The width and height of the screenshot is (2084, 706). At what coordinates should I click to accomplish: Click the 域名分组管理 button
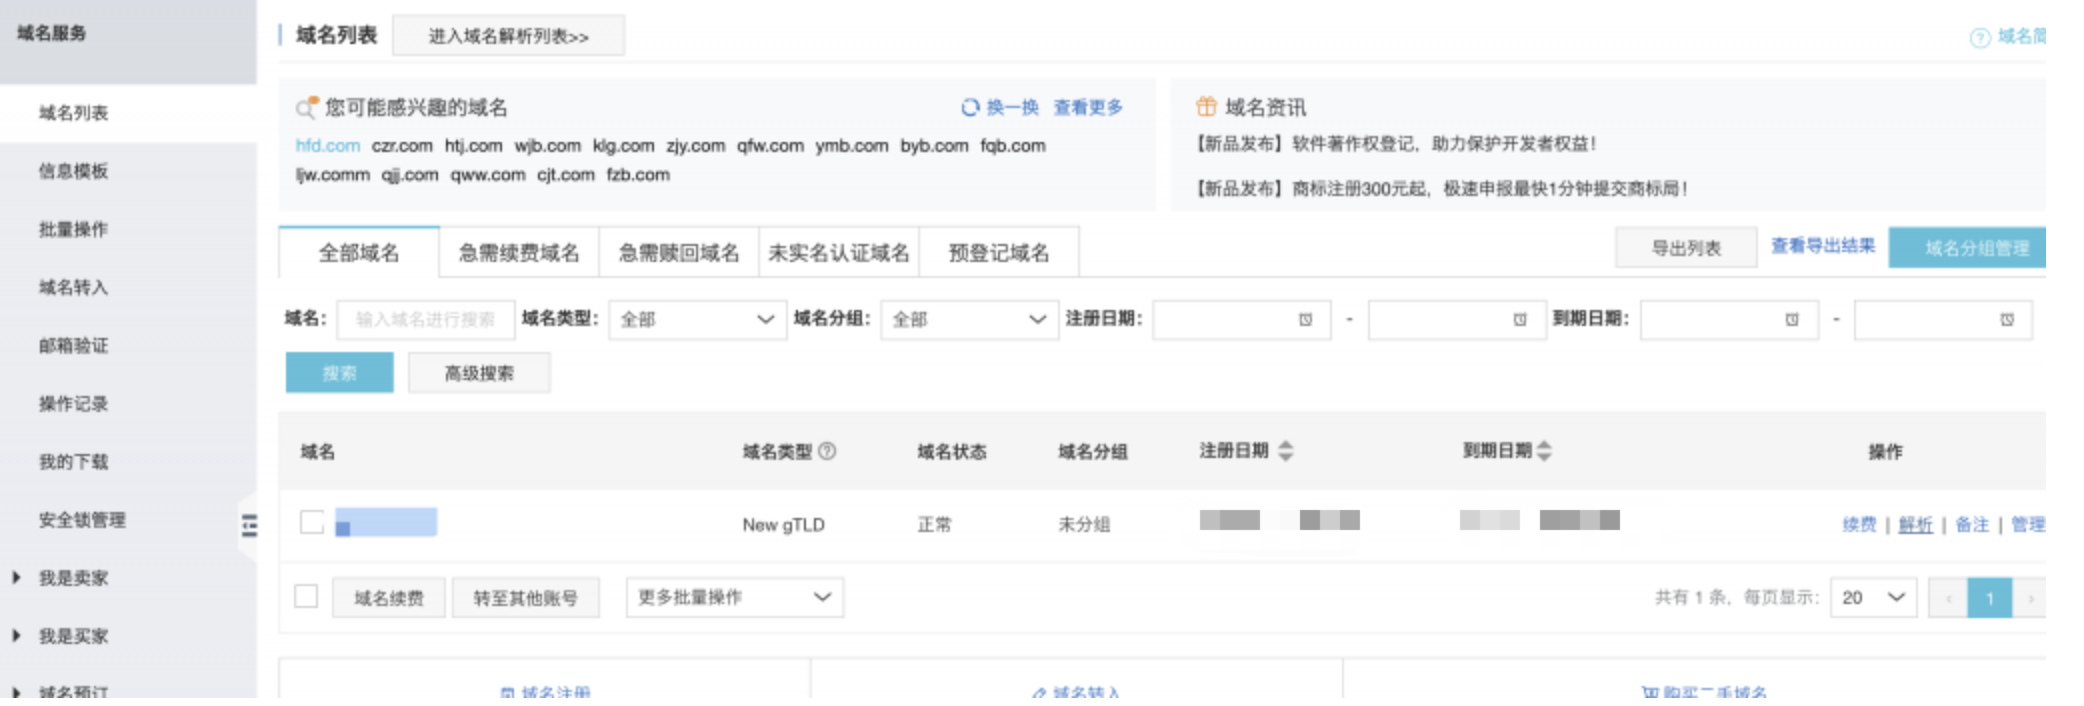pyautogui.click(x=1968, y=248)
